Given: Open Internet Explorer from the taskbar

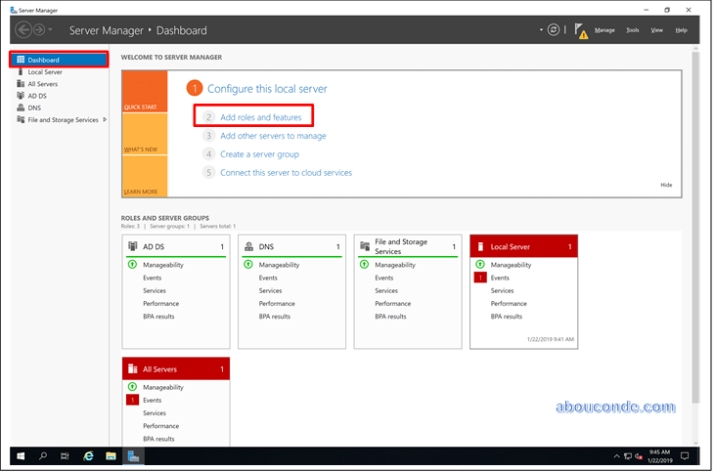Looking at the screenshot, I should pos(88,456).
